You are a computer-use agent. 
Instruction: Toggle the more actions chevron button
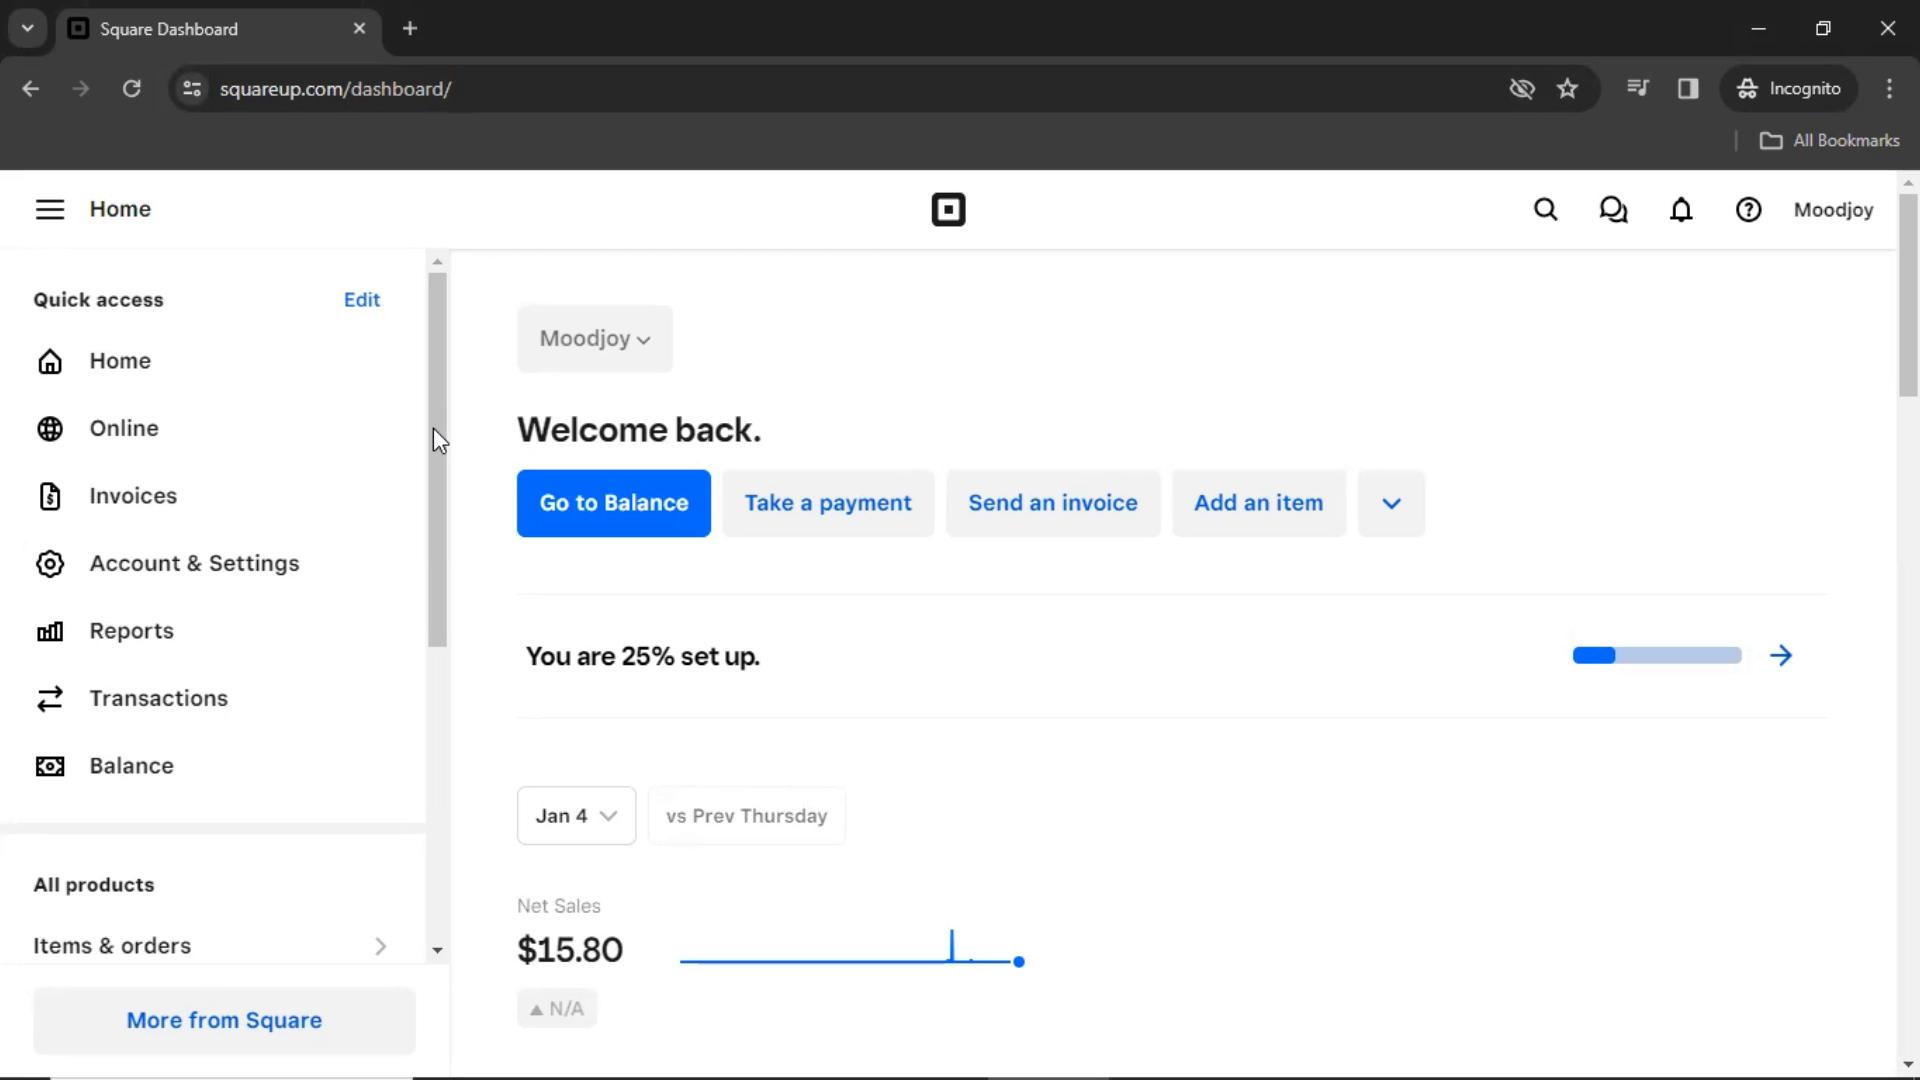pyautogui.click(x=1391, y=502)
